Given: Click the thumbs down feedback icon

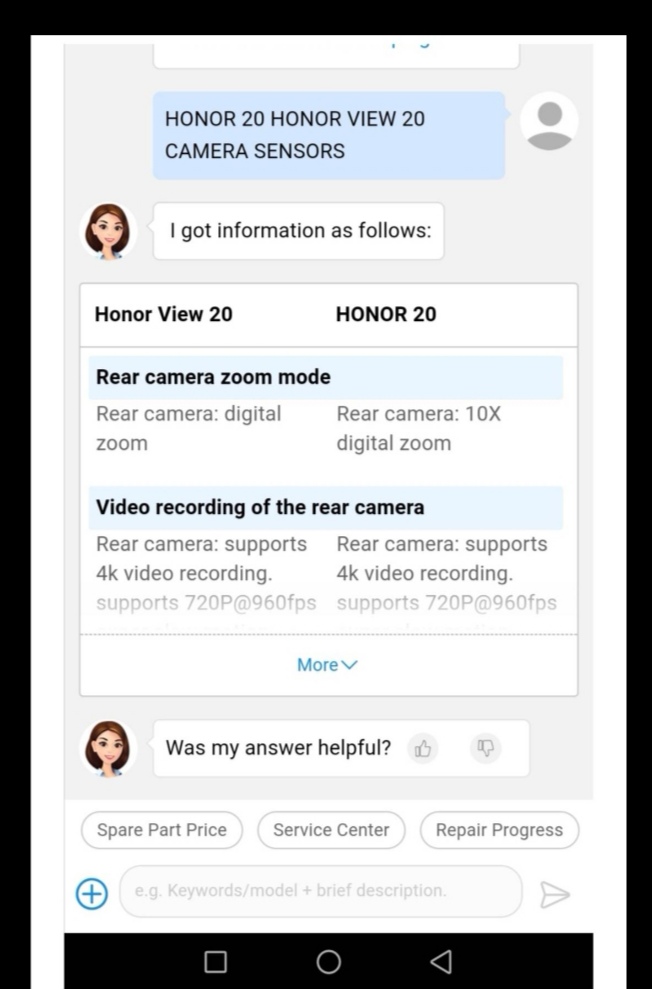Looking at the screenshot, I should (x=486, y=748).
